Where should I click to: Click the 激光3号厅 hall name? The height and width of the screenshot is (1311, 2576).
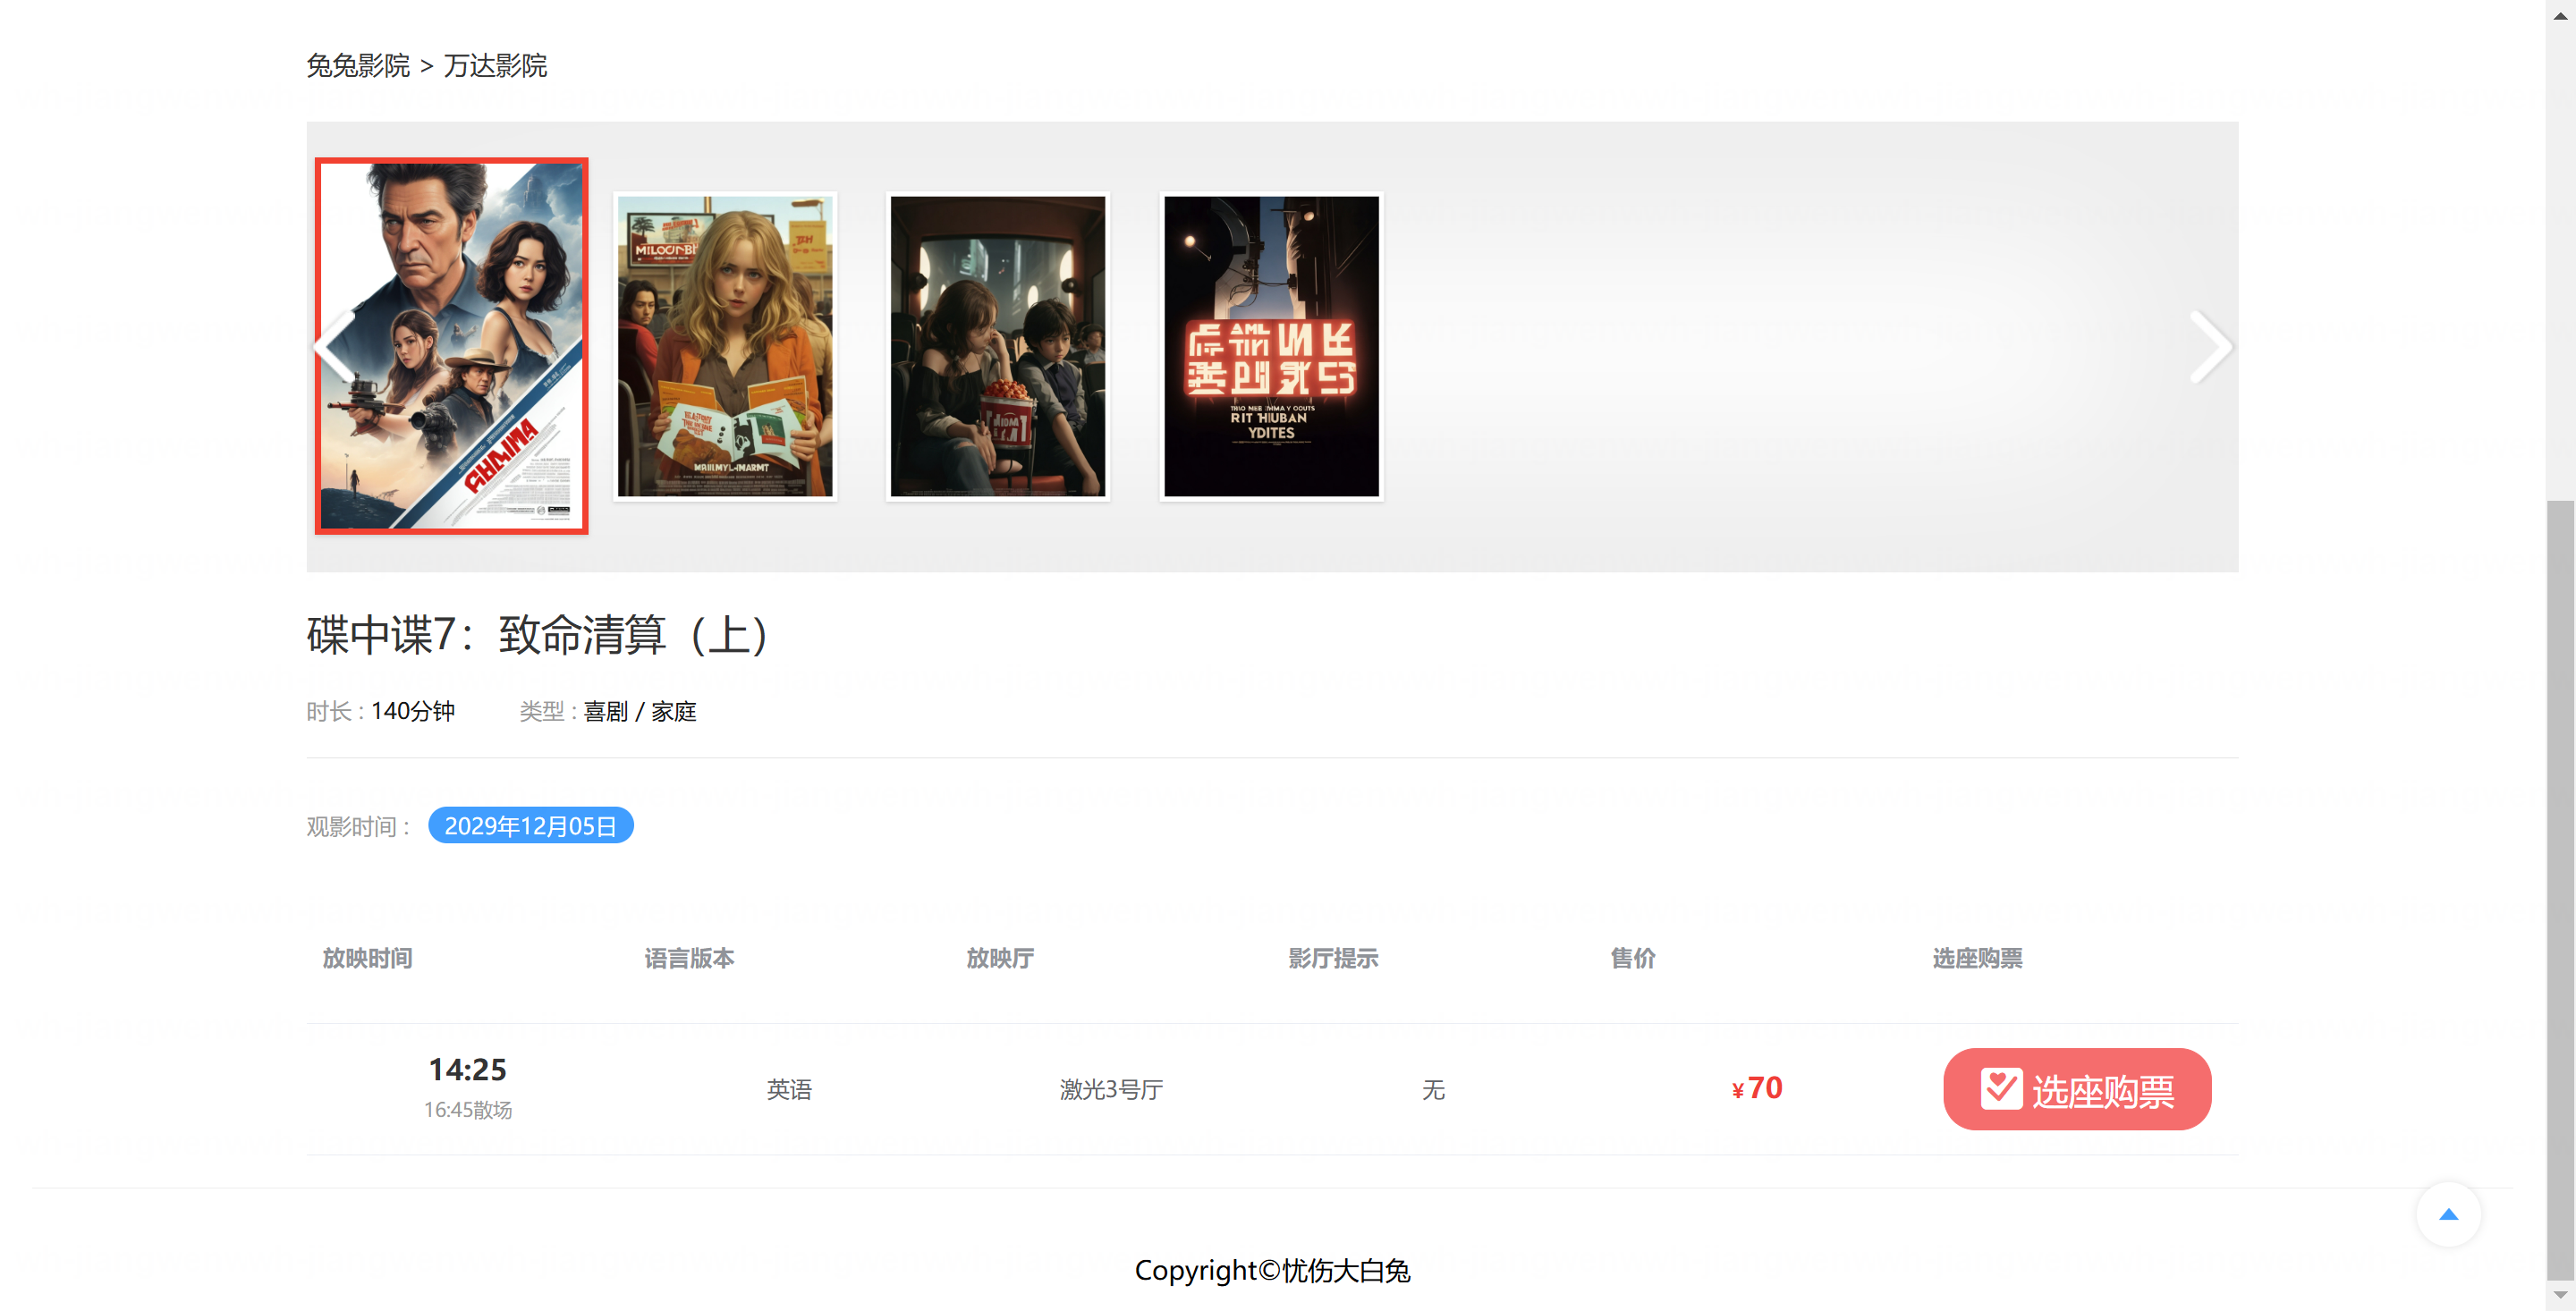tap(1111, 1089)
